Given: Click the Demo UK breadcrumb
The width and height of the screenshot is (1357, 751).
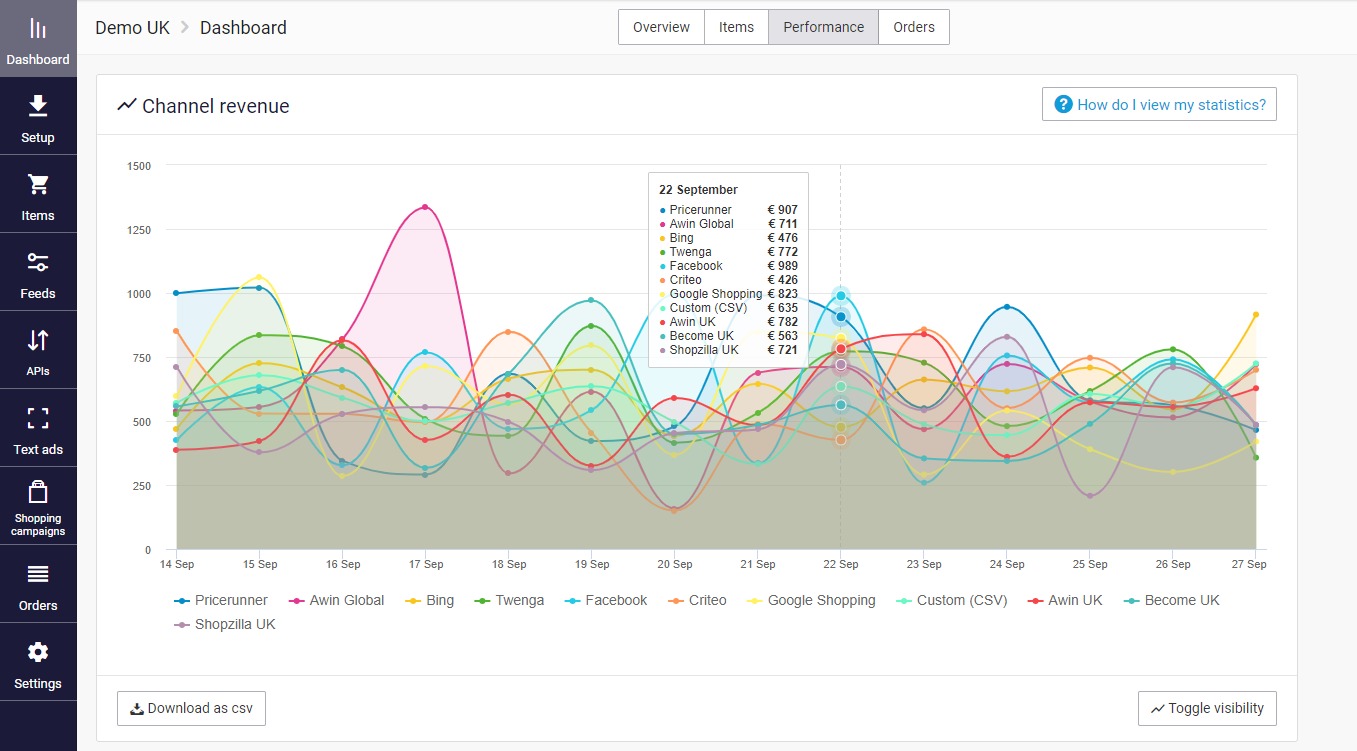Looking at the screenshot, I should [132, 28].
